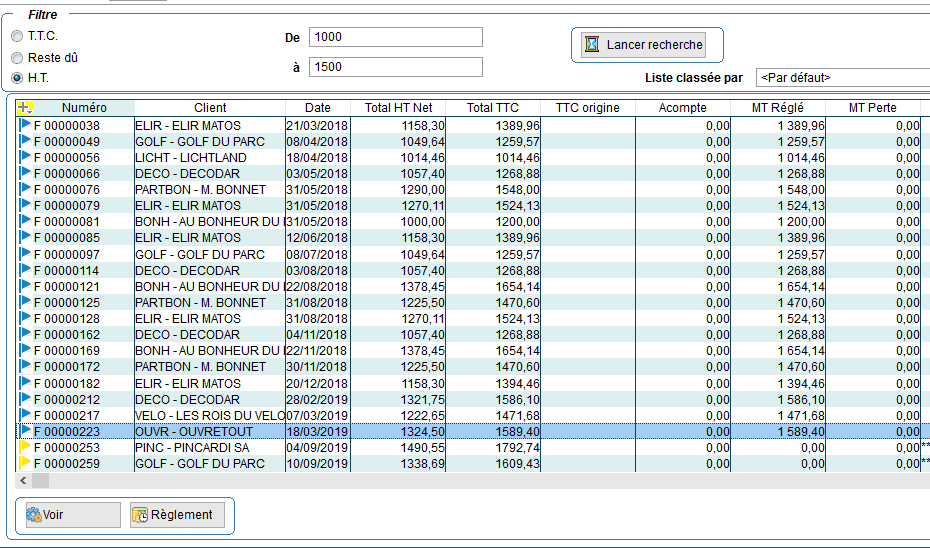Click blue flag of invoice F 00000097
This screenshot has height=548, width=930.
[x=25, y=253]
